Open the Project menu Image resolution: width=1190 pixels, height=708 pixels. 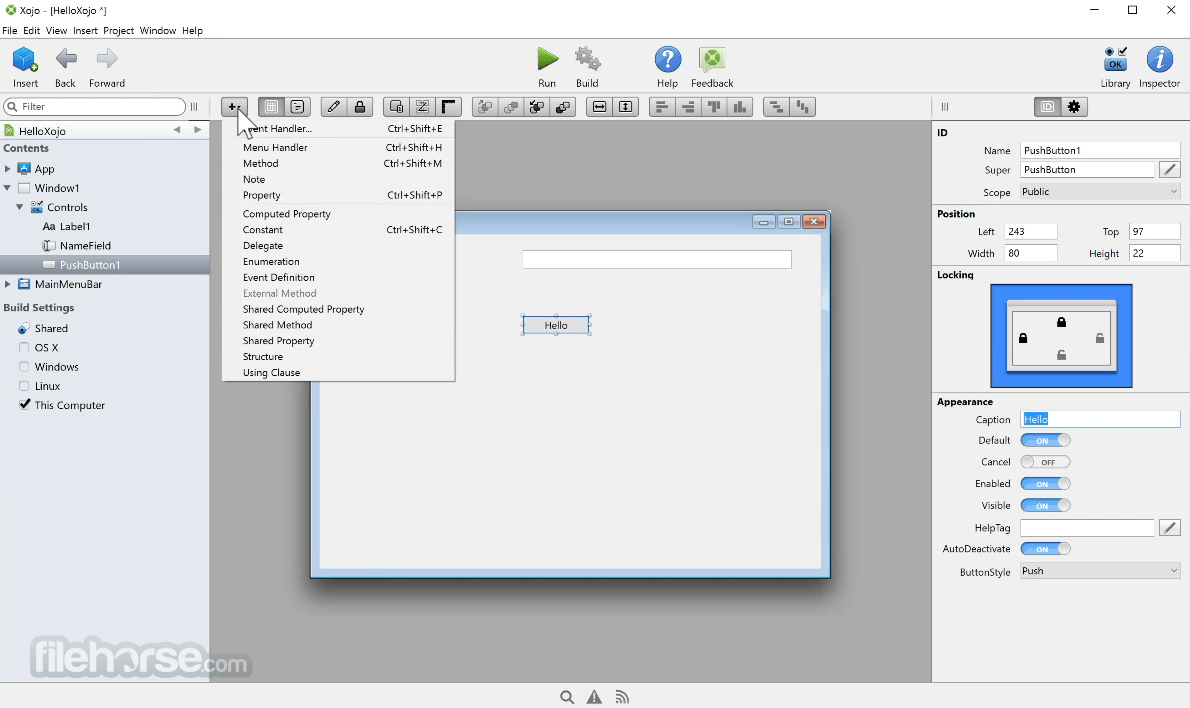(x=118, y=30)
